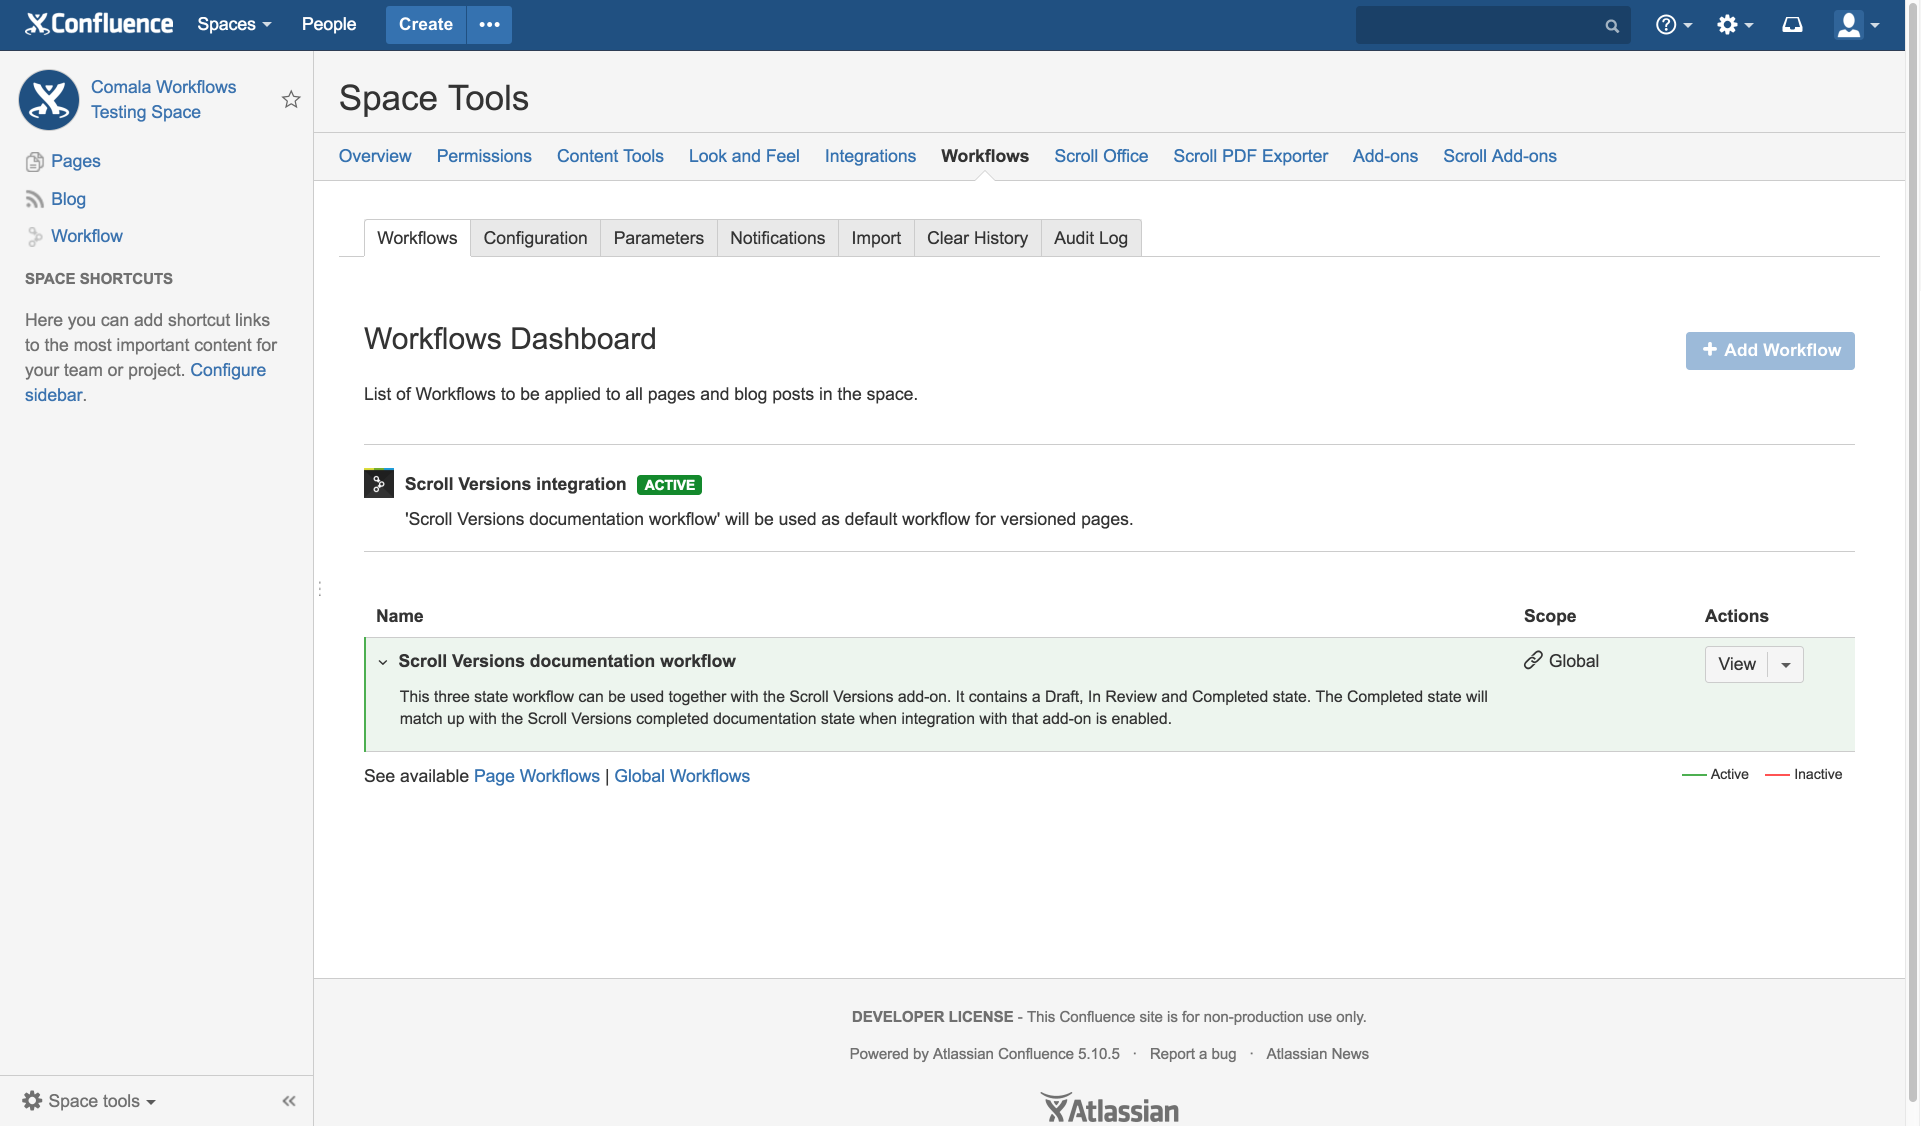
Task: Click the Page Workflows link
Action: point(536,775)
